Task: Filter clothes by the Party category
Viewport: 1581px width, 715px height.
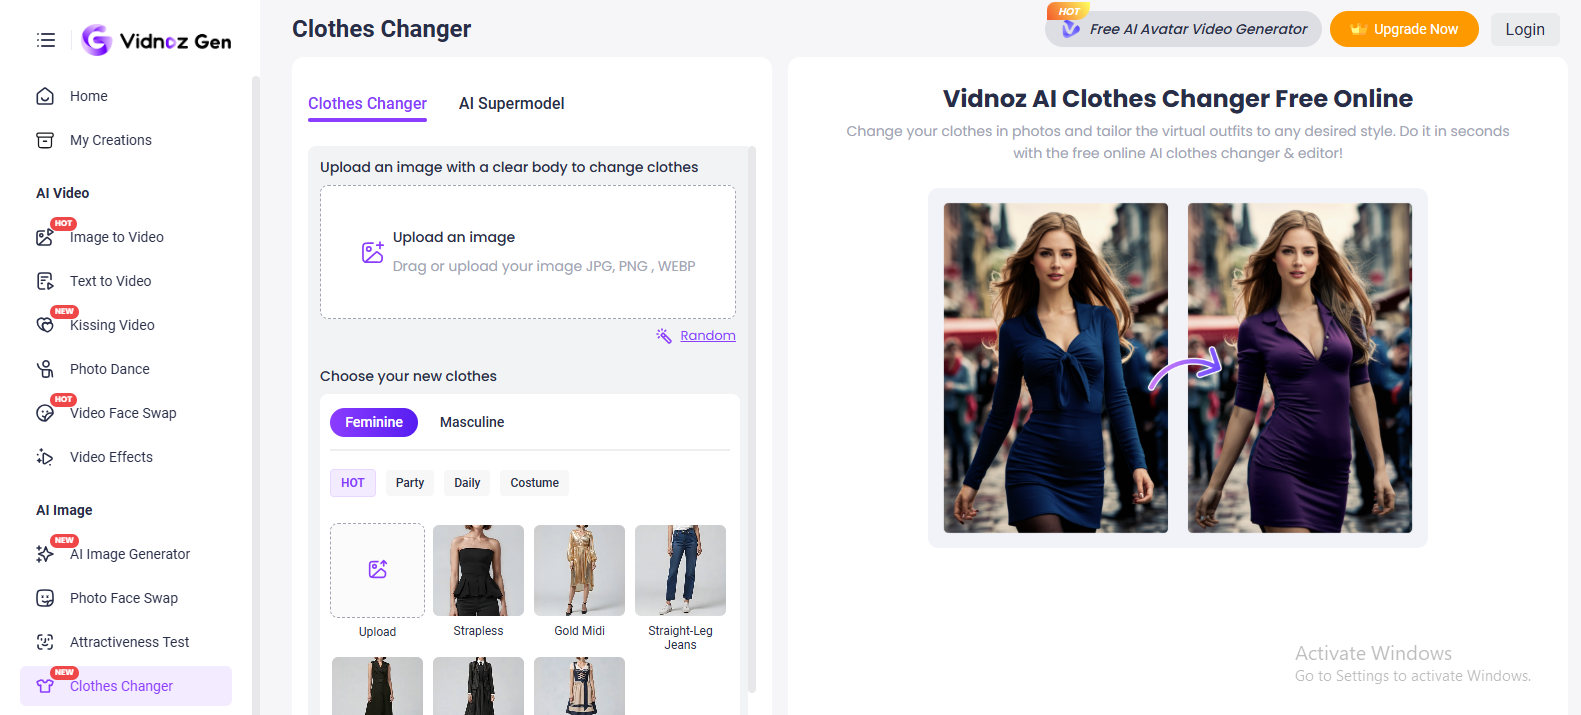Action: (410, 483)
